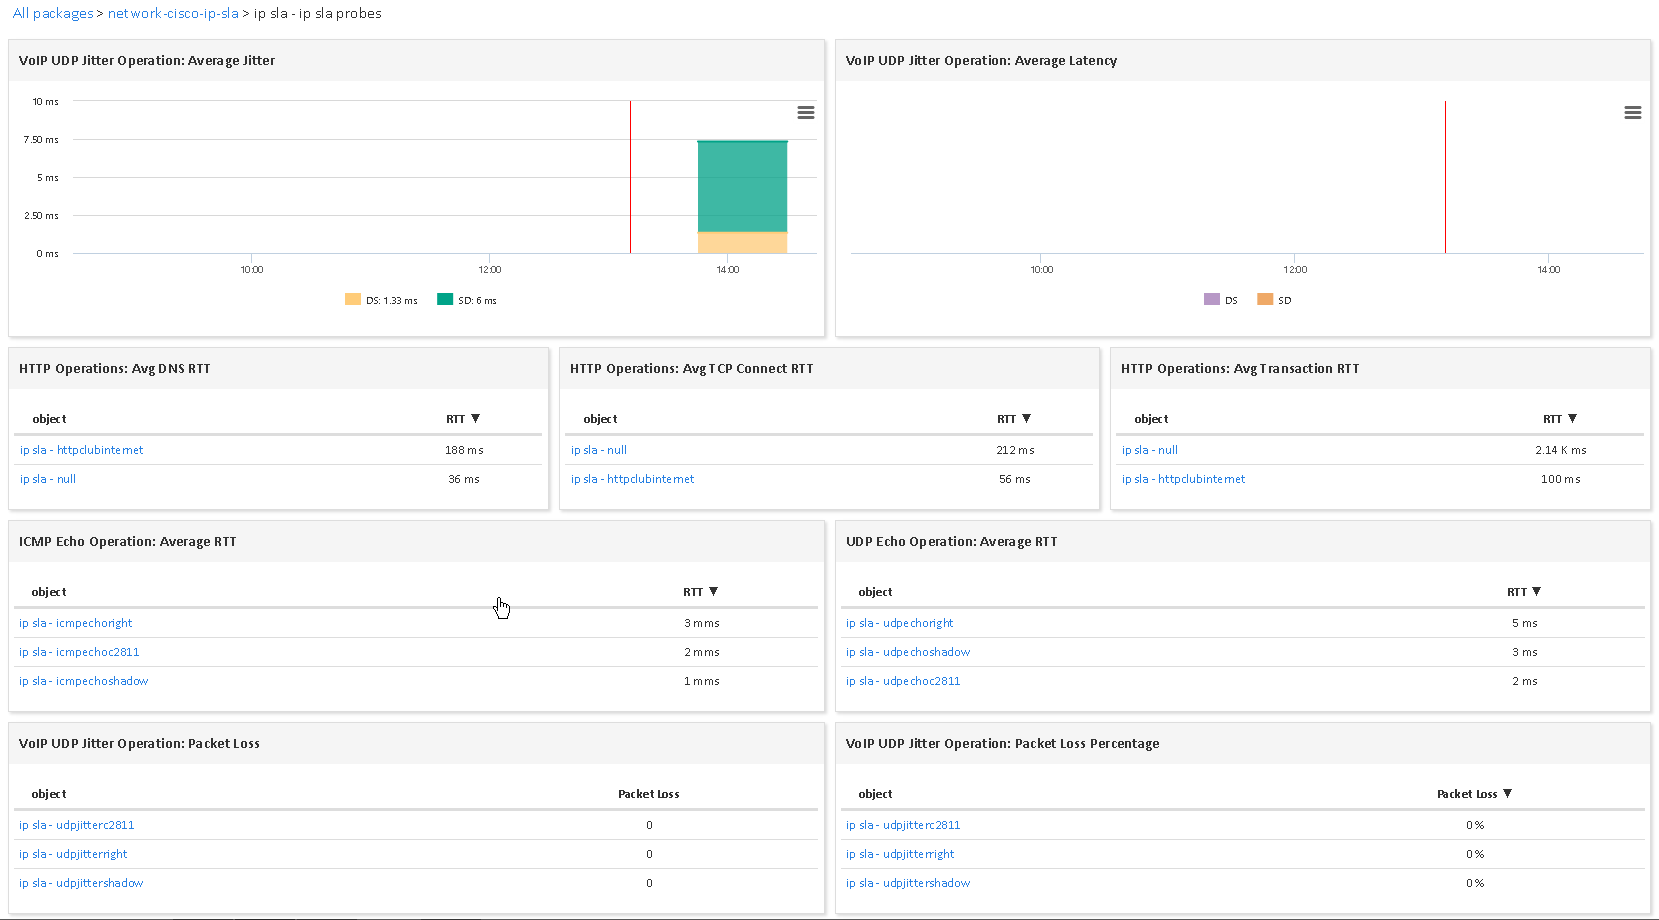Click the orange SD swatch in Latency legend
1659x920 pixels.
click(1265, 299)
